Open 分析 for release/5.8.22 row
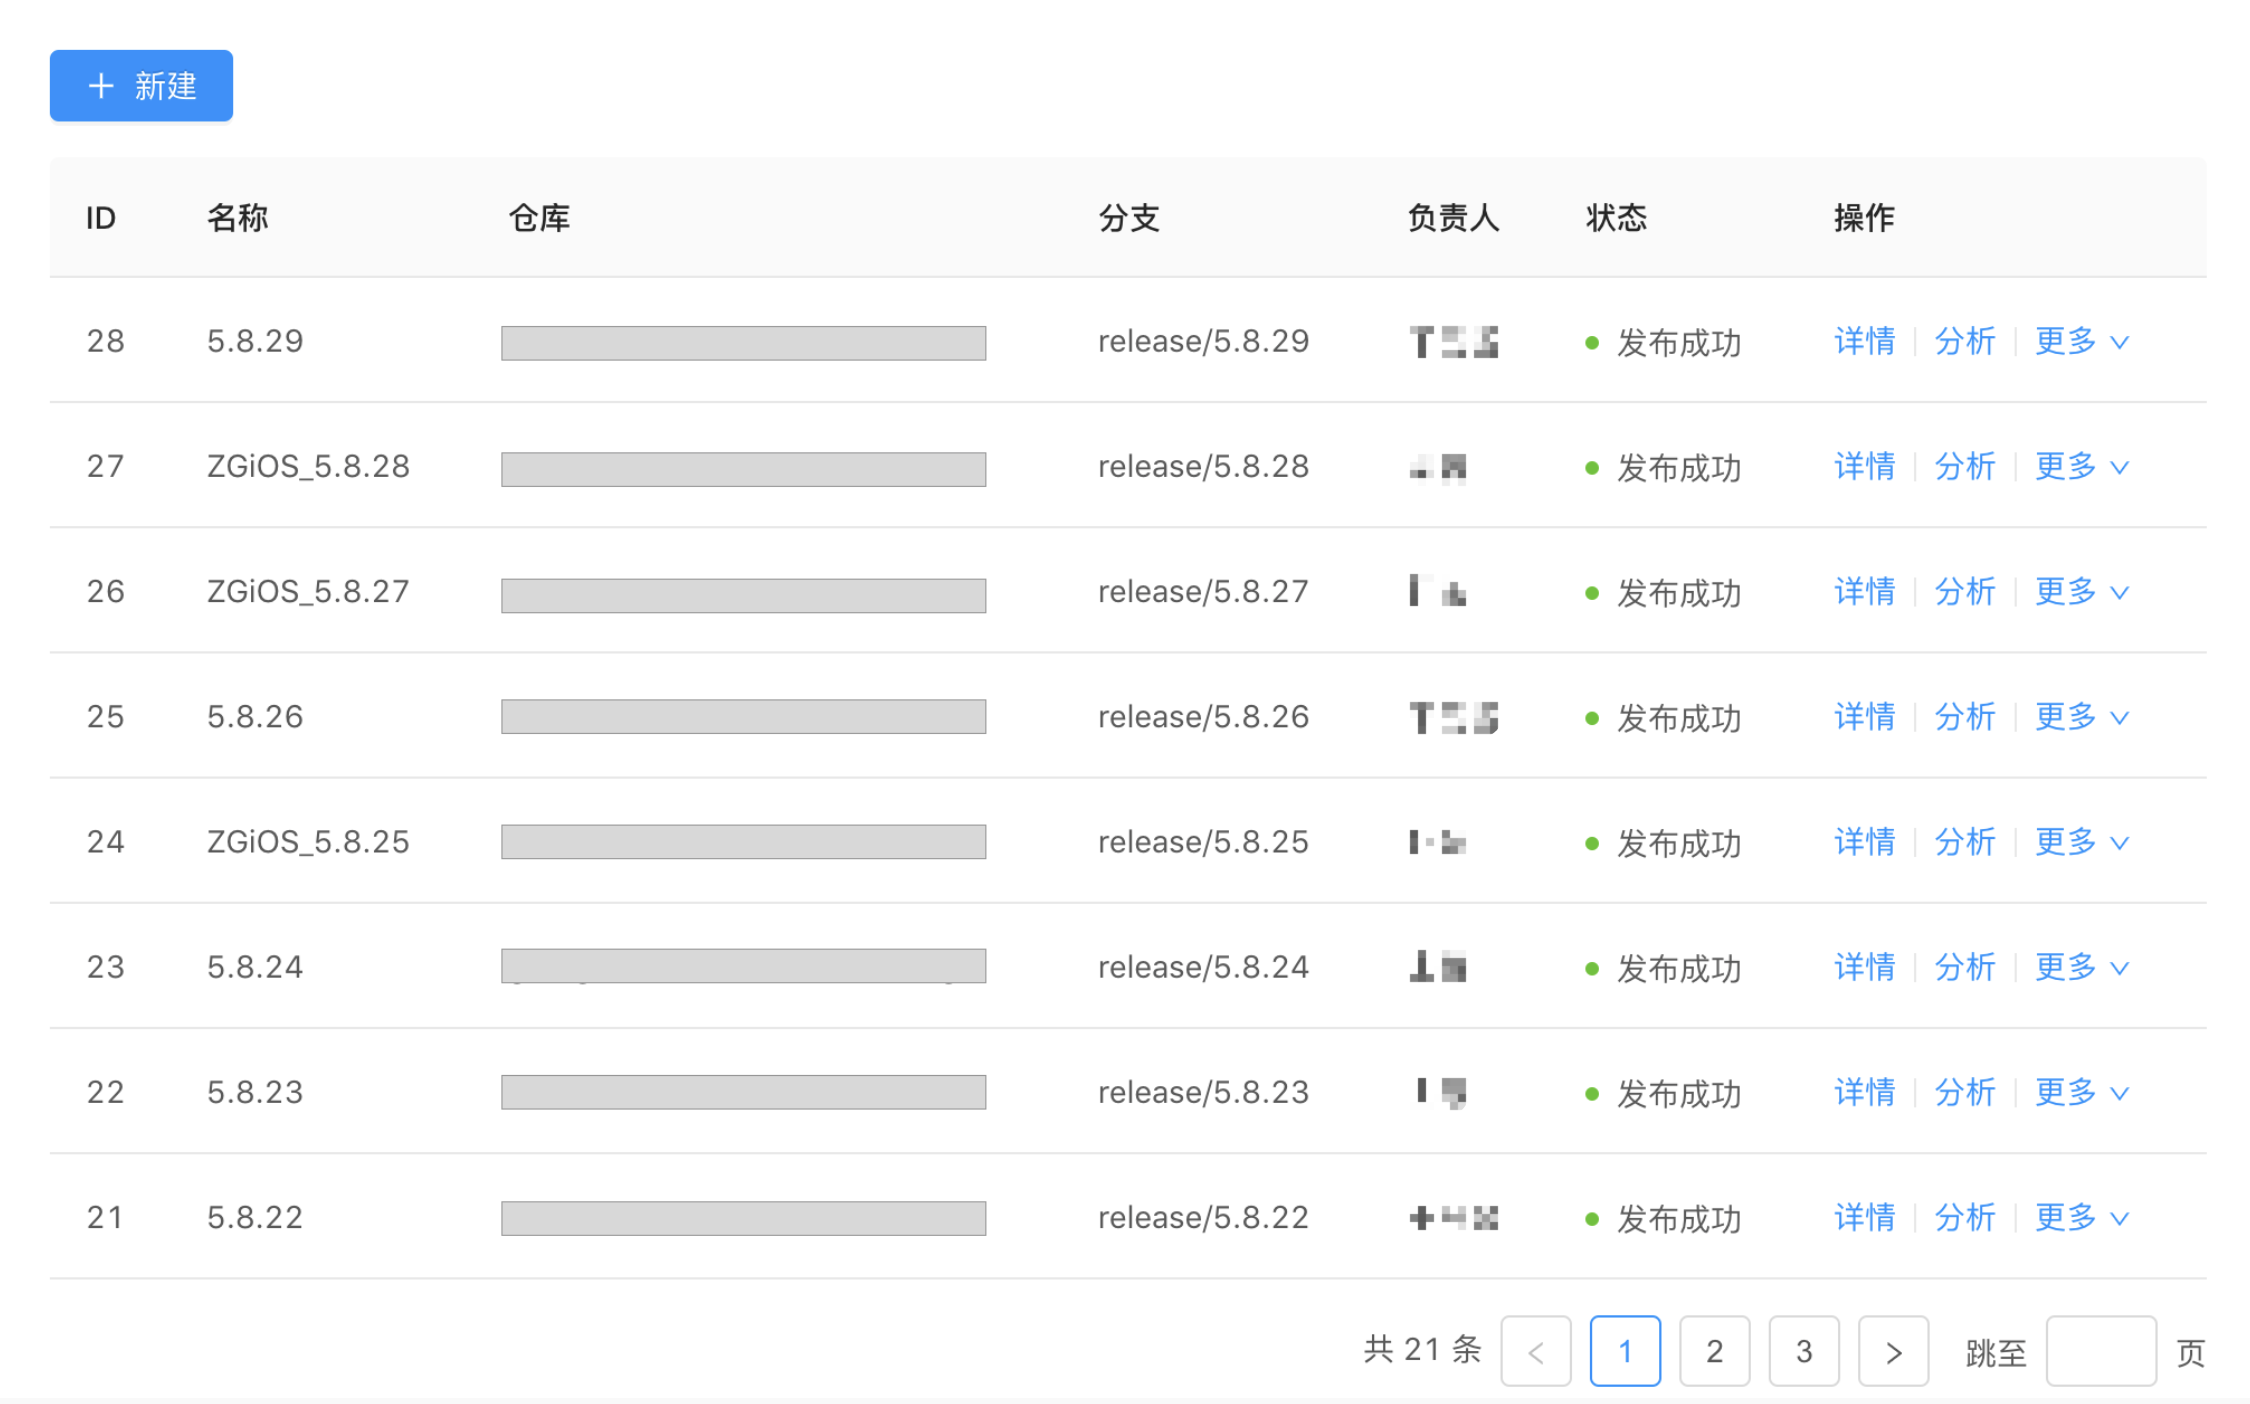Screen dimensions: 2250x1404 (1964, 1217)
